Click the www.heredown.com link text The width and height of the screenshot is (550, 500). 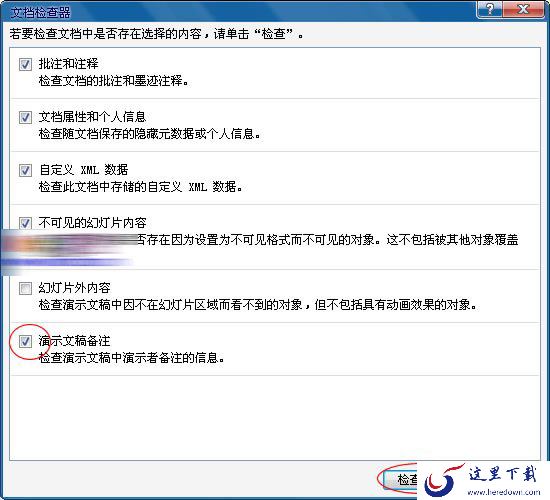pyautogui.click(x=504, y=492)
